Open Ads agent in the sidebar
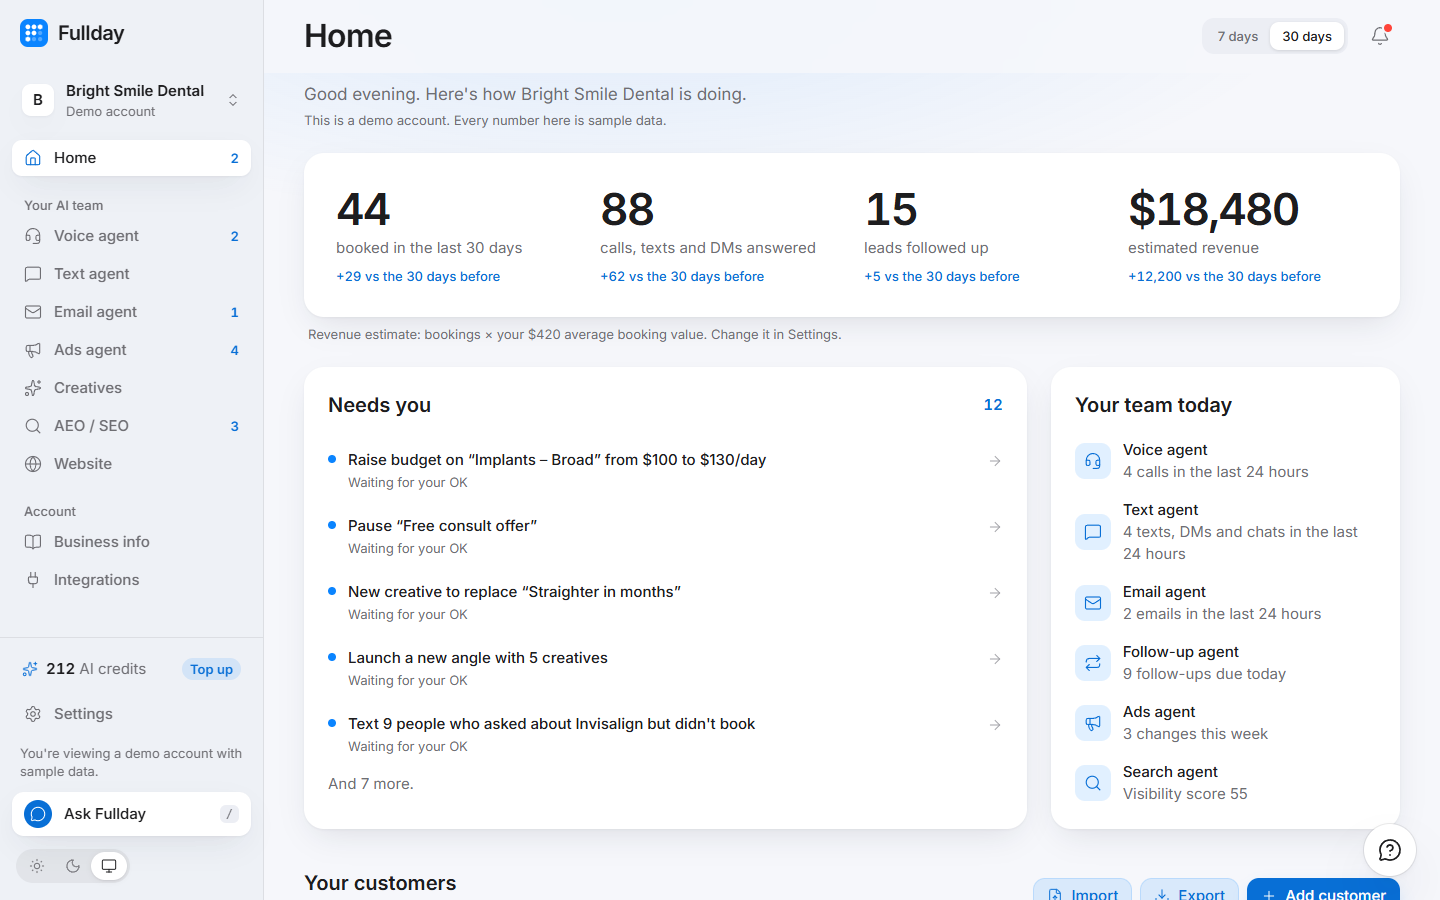1440x900 pixels. click(132, 350)
